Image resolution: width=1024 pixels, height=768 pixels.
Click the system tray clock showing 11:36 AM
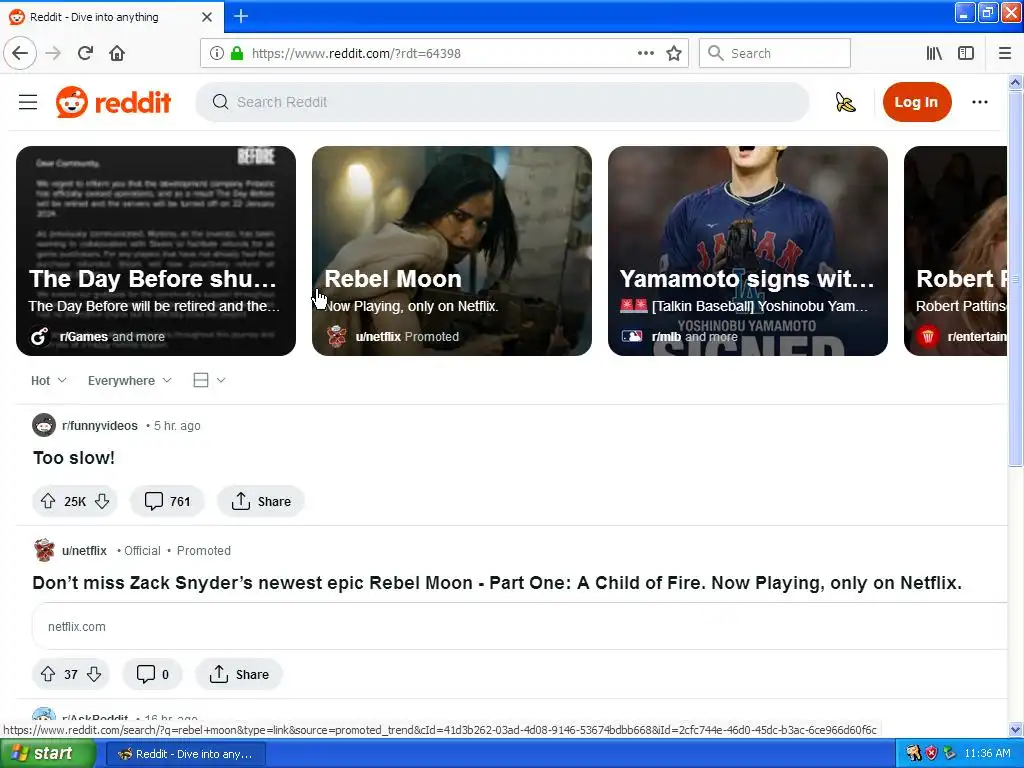pyautogui.click(x=987, y=754)
